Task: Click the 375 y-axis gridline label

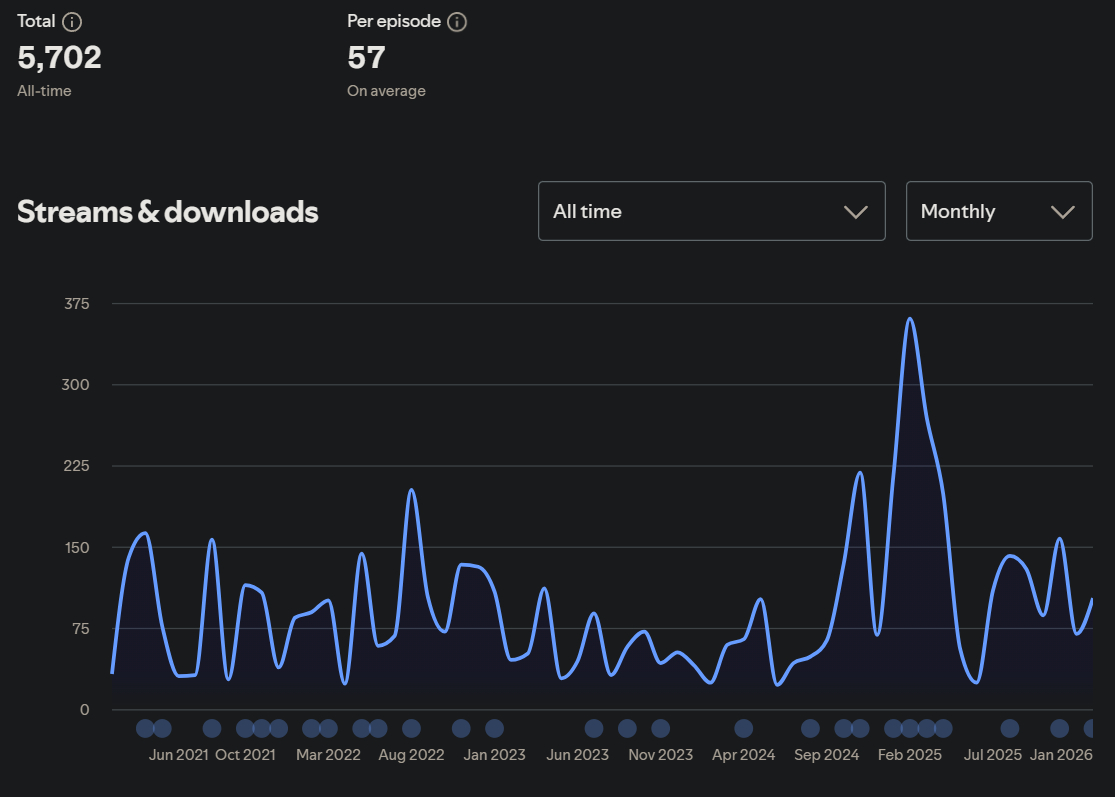Action: pos(75,304)
